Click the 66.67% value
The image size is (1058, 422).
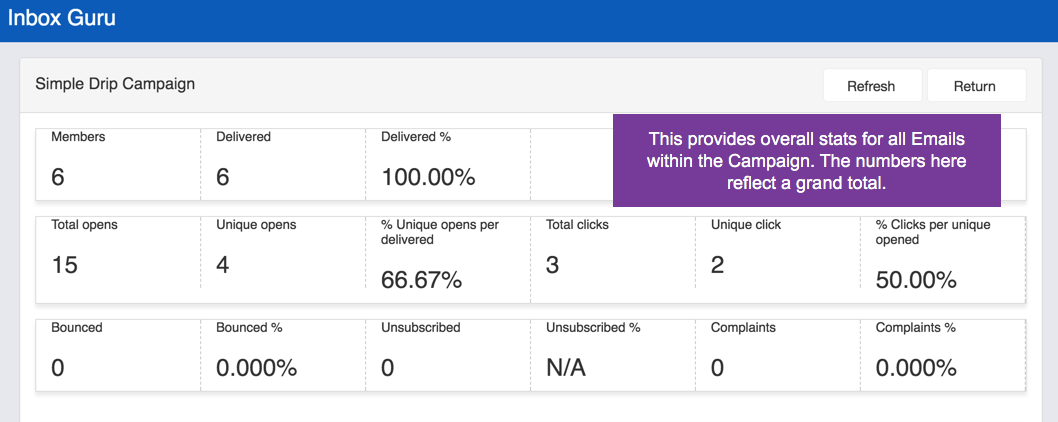pos(422,280)
